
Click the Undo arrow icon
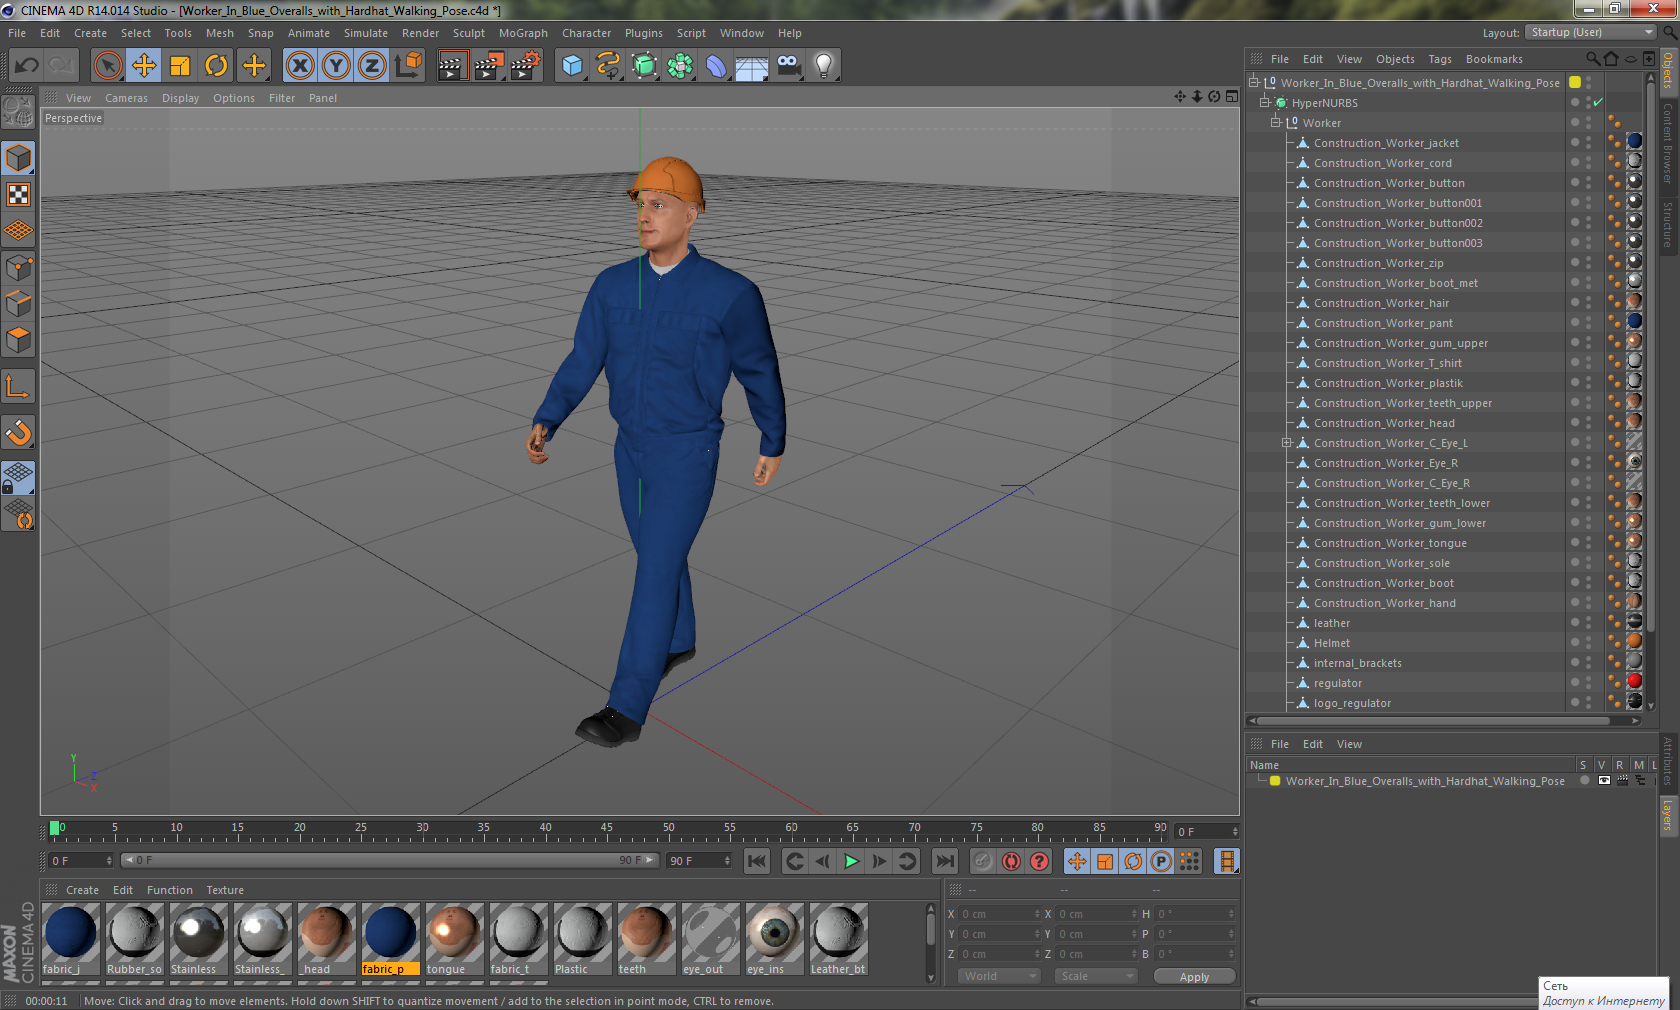click(26, 66)
